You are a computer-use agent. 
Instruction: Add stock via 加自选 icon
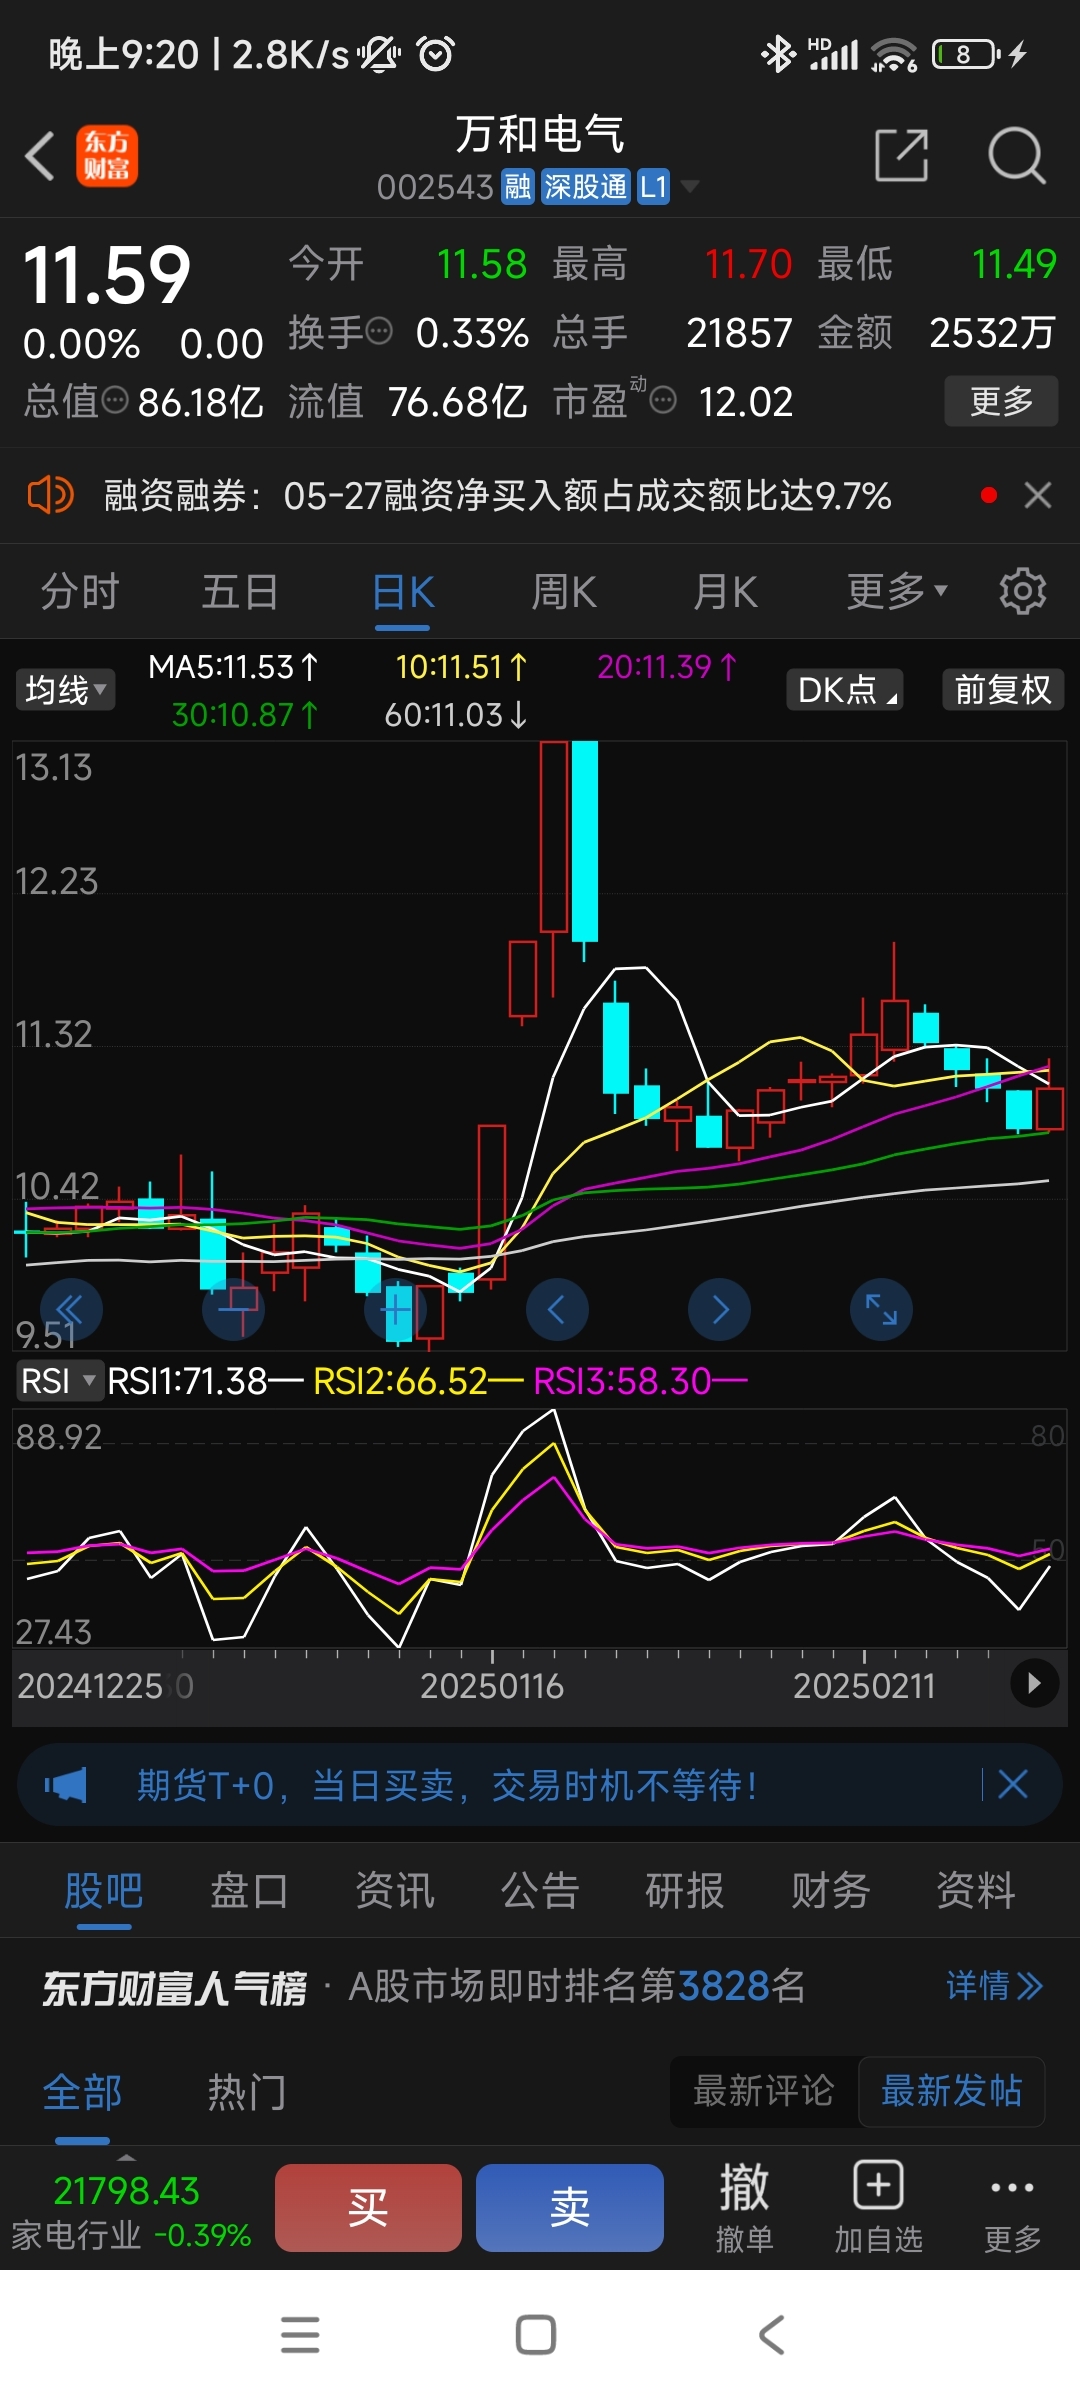(878, 2208)
